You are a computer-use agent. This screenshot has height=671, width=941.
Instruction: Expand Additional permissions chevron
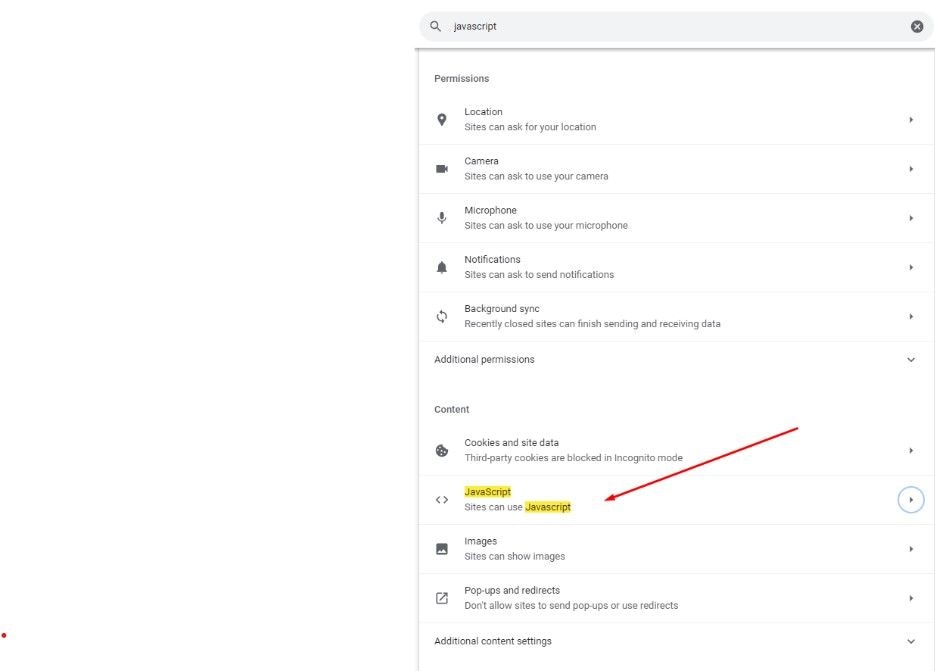click(911, 360)
